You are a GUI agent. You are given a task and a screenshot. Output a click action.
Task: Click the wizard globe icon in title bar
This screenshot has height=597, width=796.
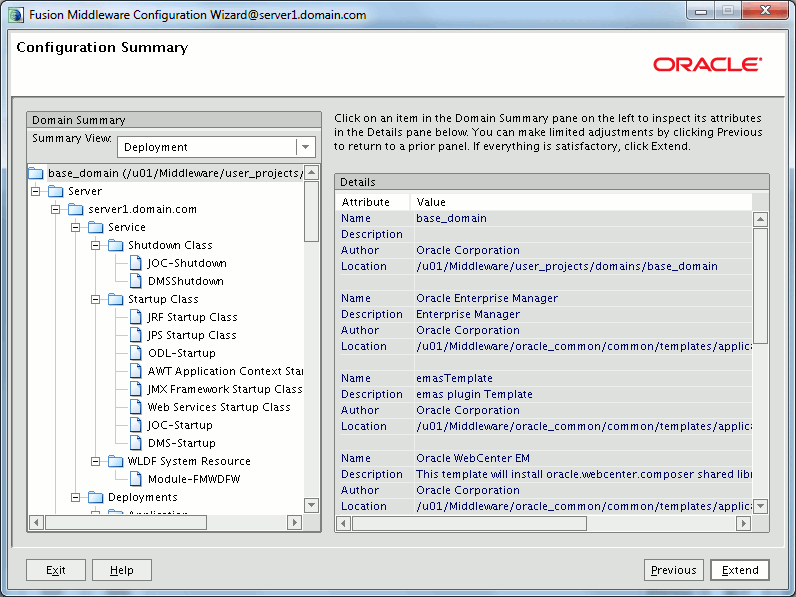point(16,15)
